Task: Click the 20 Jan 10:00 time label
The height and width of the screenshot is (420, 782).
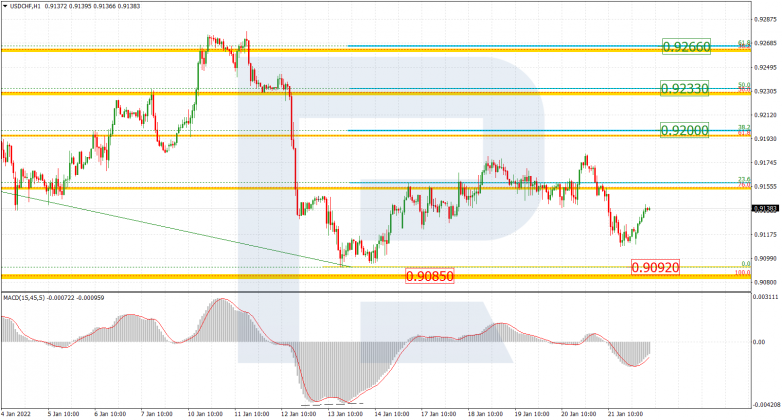Action: 579,414
